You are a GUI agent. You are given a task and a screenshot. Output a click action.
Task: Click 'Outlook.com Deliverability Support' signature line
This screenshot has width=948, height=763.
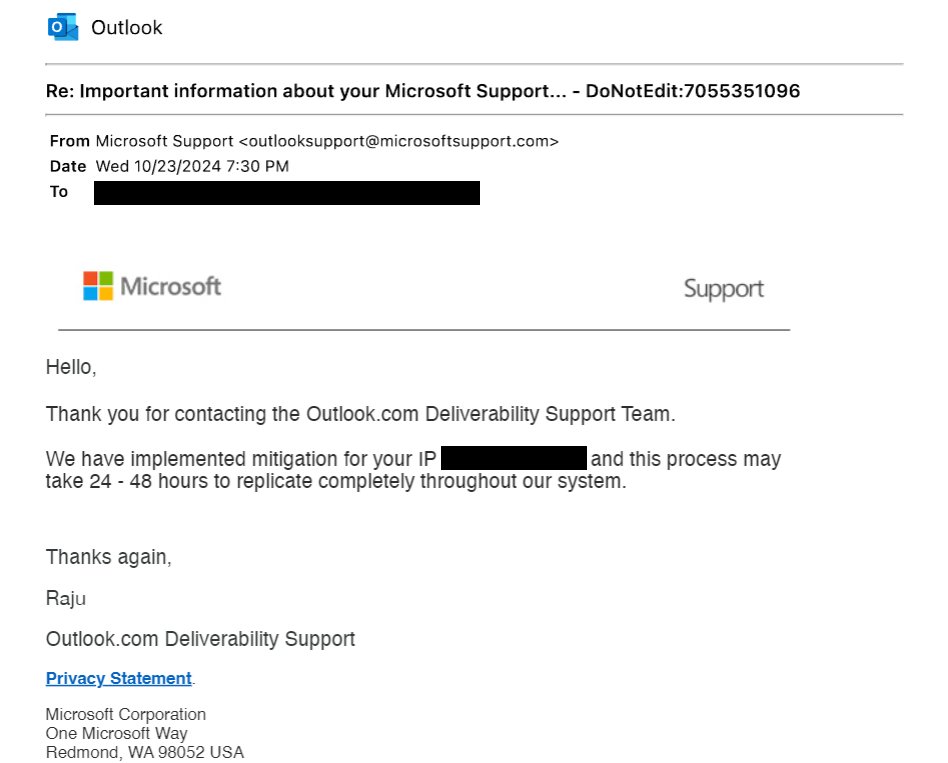200,639
